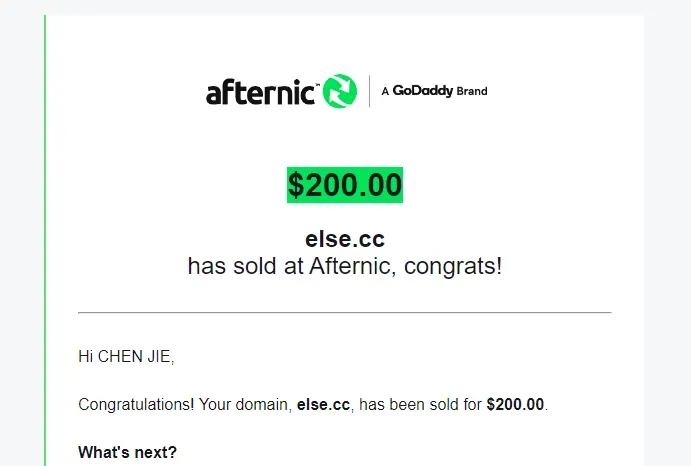The image size is (691, 466).
Task: Click the 'has sold at Afternic, congrats!' line
Action: coord(345,266)
